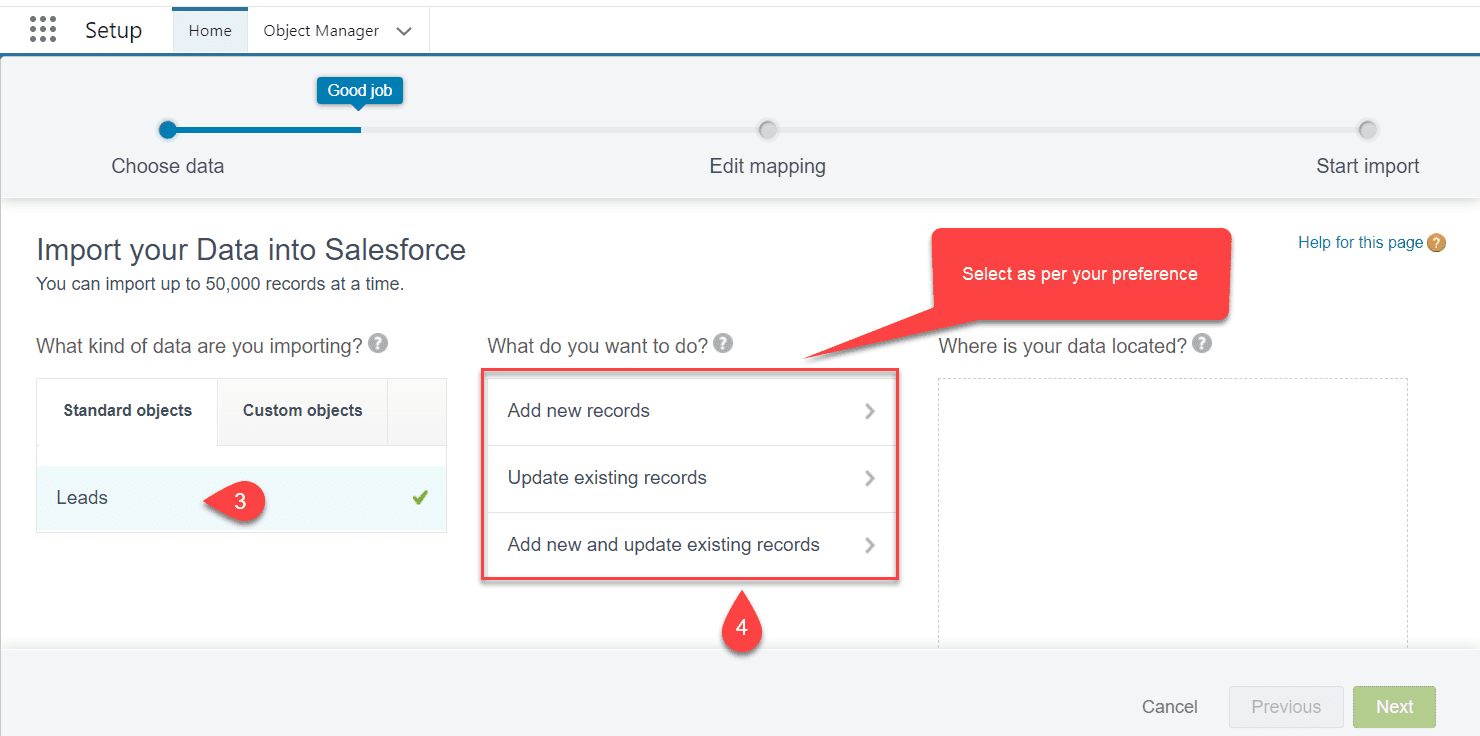The width and height of the screenshot is (1480, 736).
Task: Click the help icon beside 'What kind of data'
Action: (x=378, y=343)
